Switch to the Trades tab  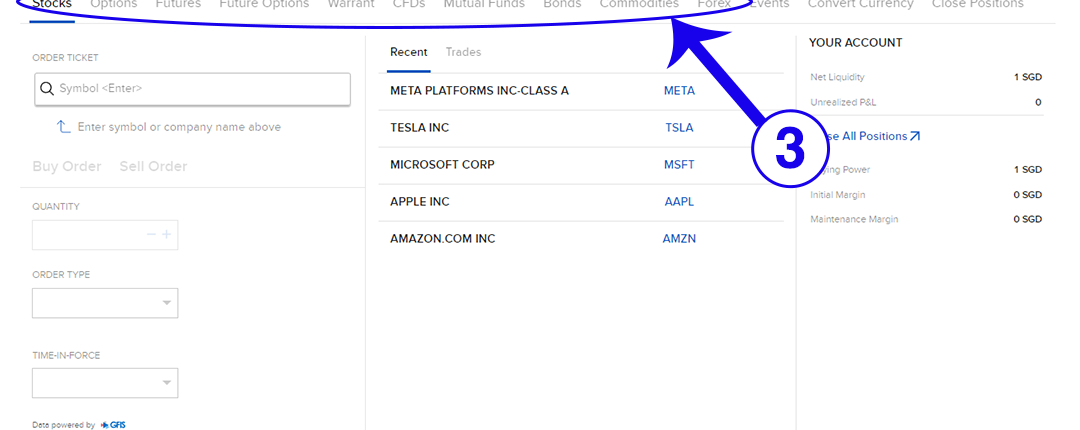pos(463,52)
